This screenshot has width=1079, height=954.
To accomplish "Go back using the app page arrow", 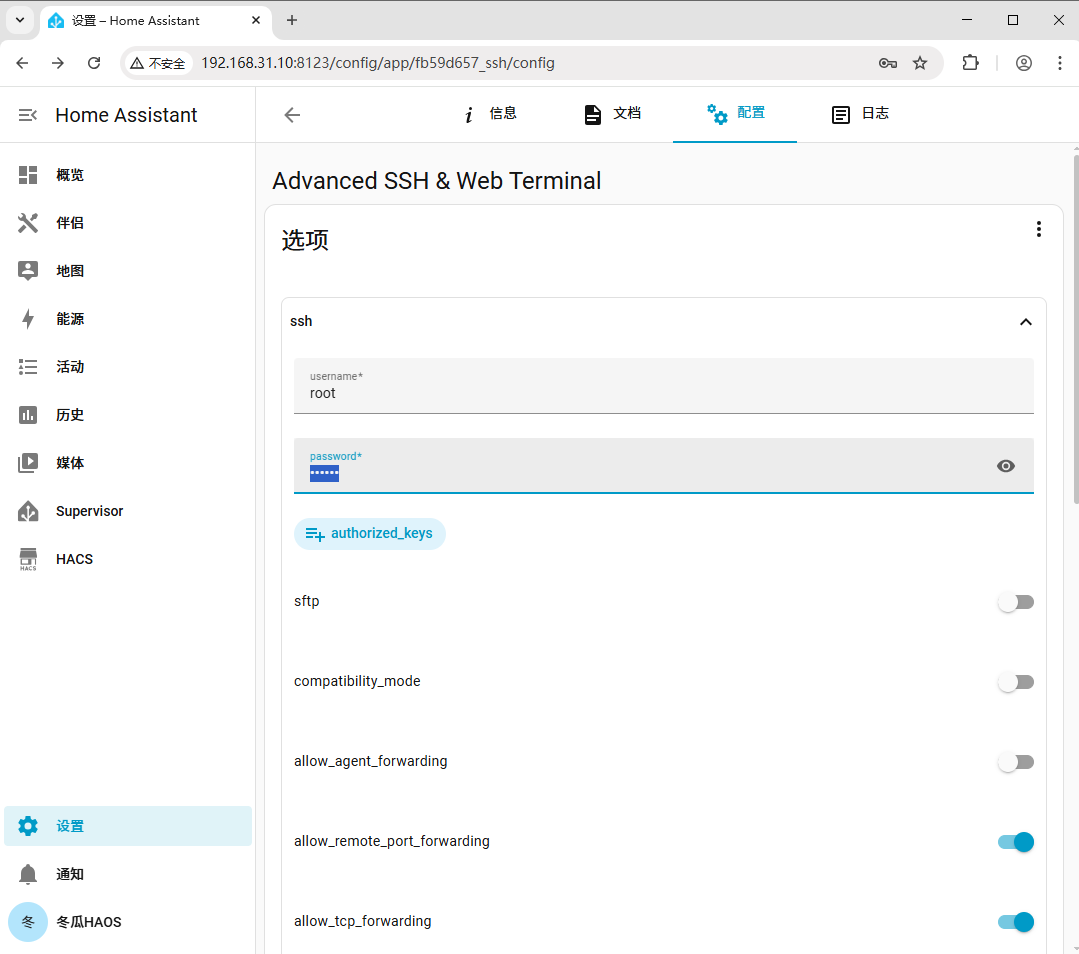I will click(292, 115).
